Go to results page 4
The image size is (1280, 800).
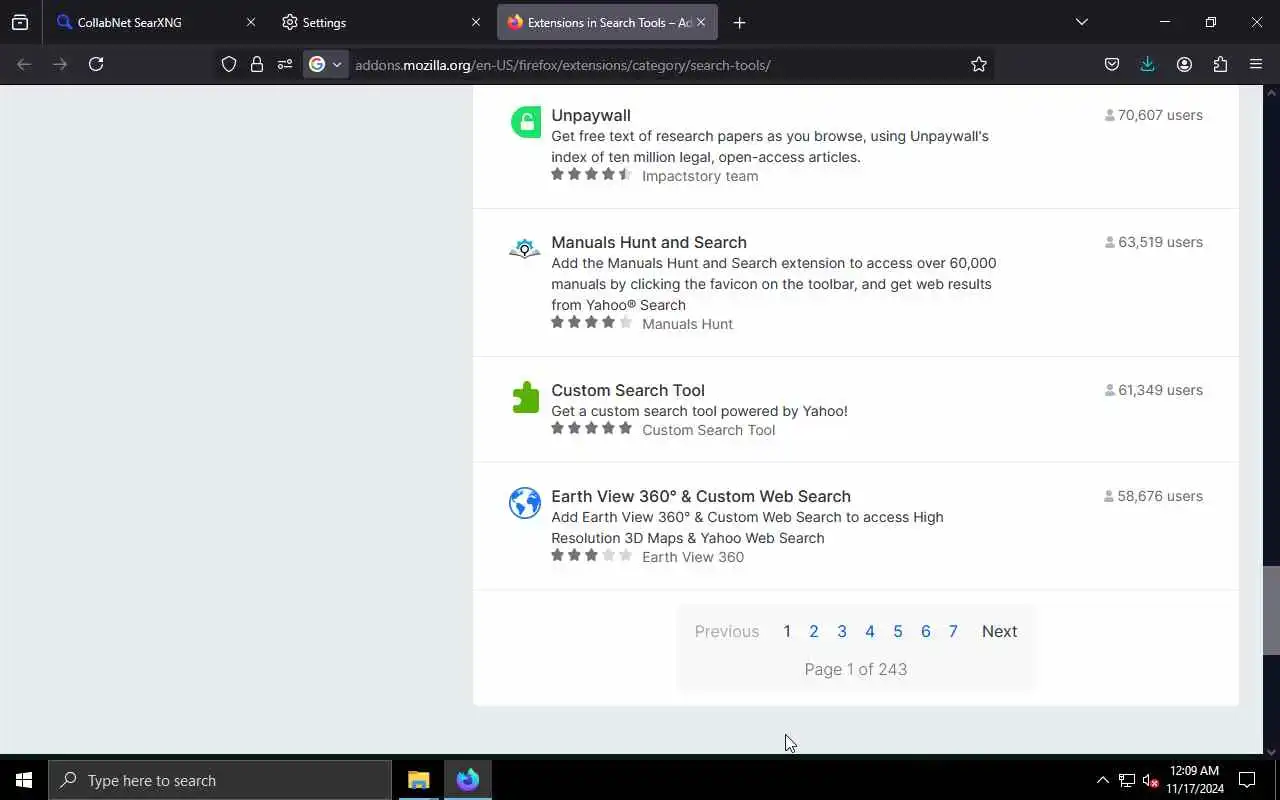coord(870,631)
